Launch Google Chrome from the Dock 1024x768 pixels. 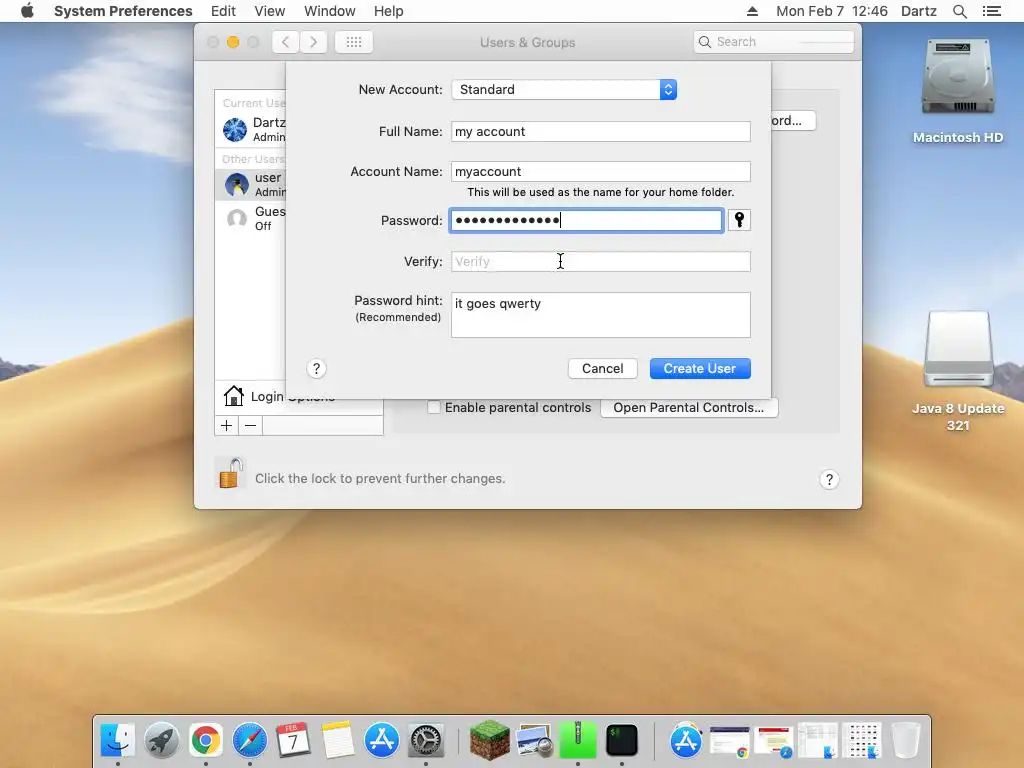tap(206, 740)
